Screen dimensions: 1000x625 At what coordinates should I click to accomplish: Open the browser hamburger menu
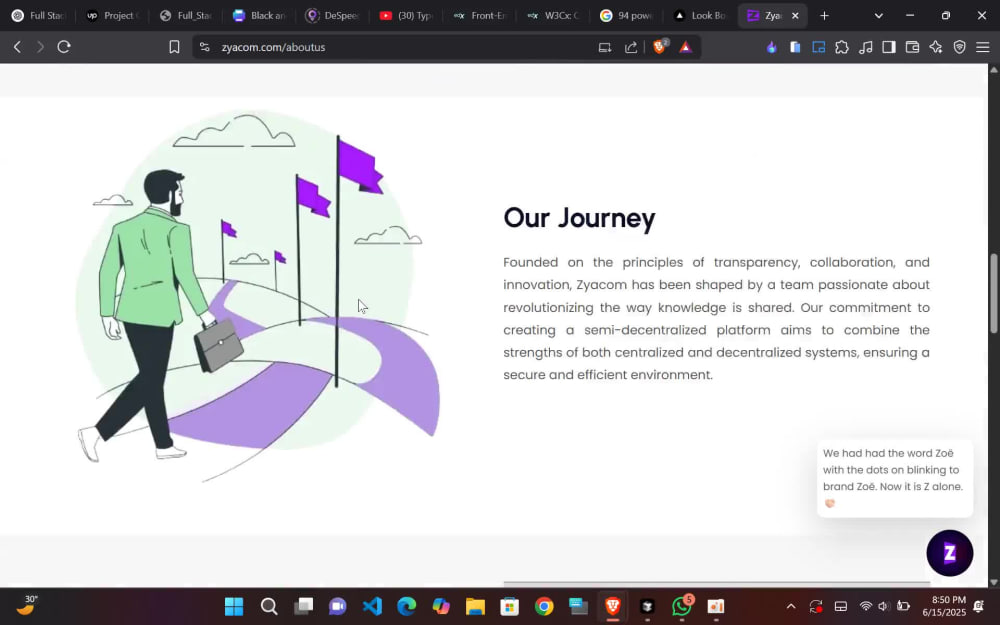[983, 47]
